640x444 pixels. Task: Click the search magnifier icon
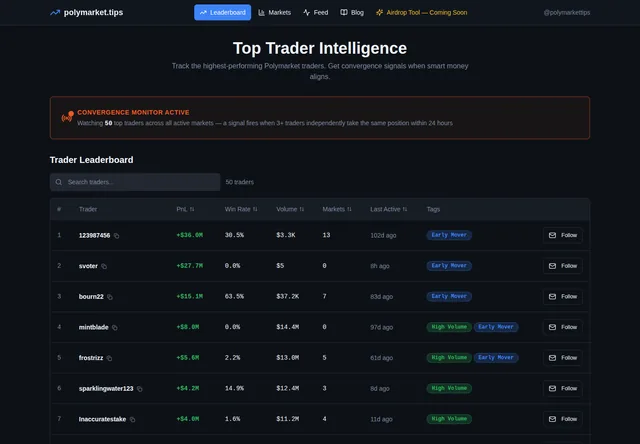[59, 182]
